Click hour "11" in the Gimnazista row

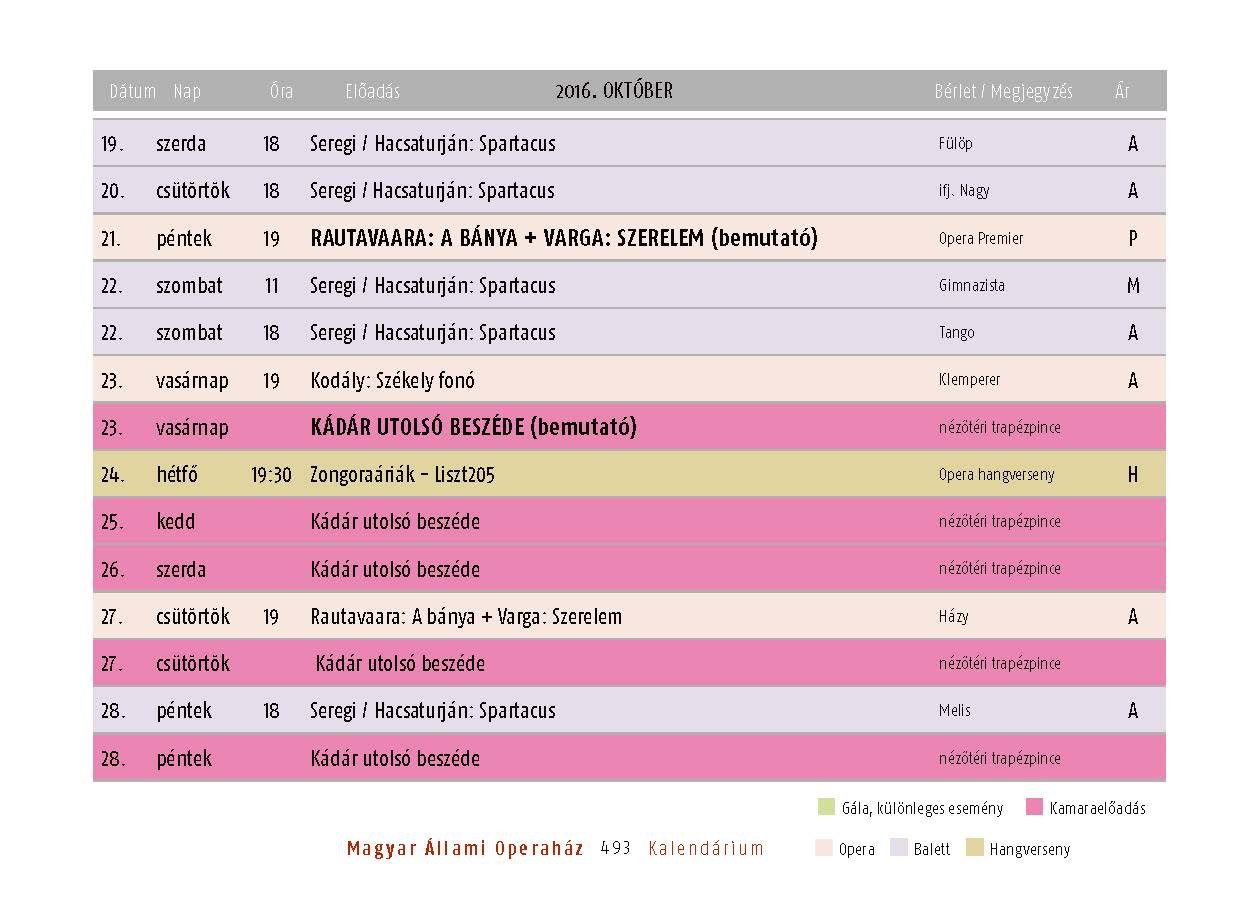[x=271, y=285]
